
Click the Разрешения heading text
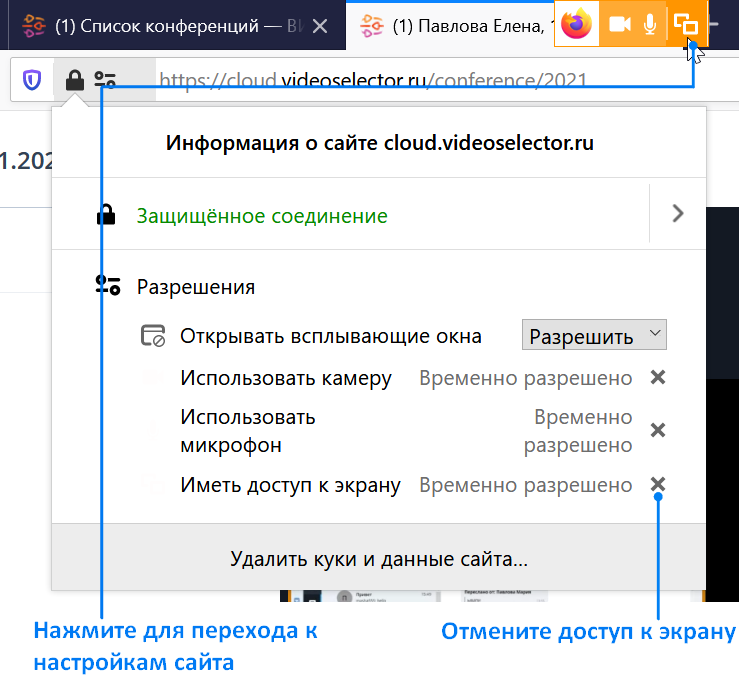point(196,287)
